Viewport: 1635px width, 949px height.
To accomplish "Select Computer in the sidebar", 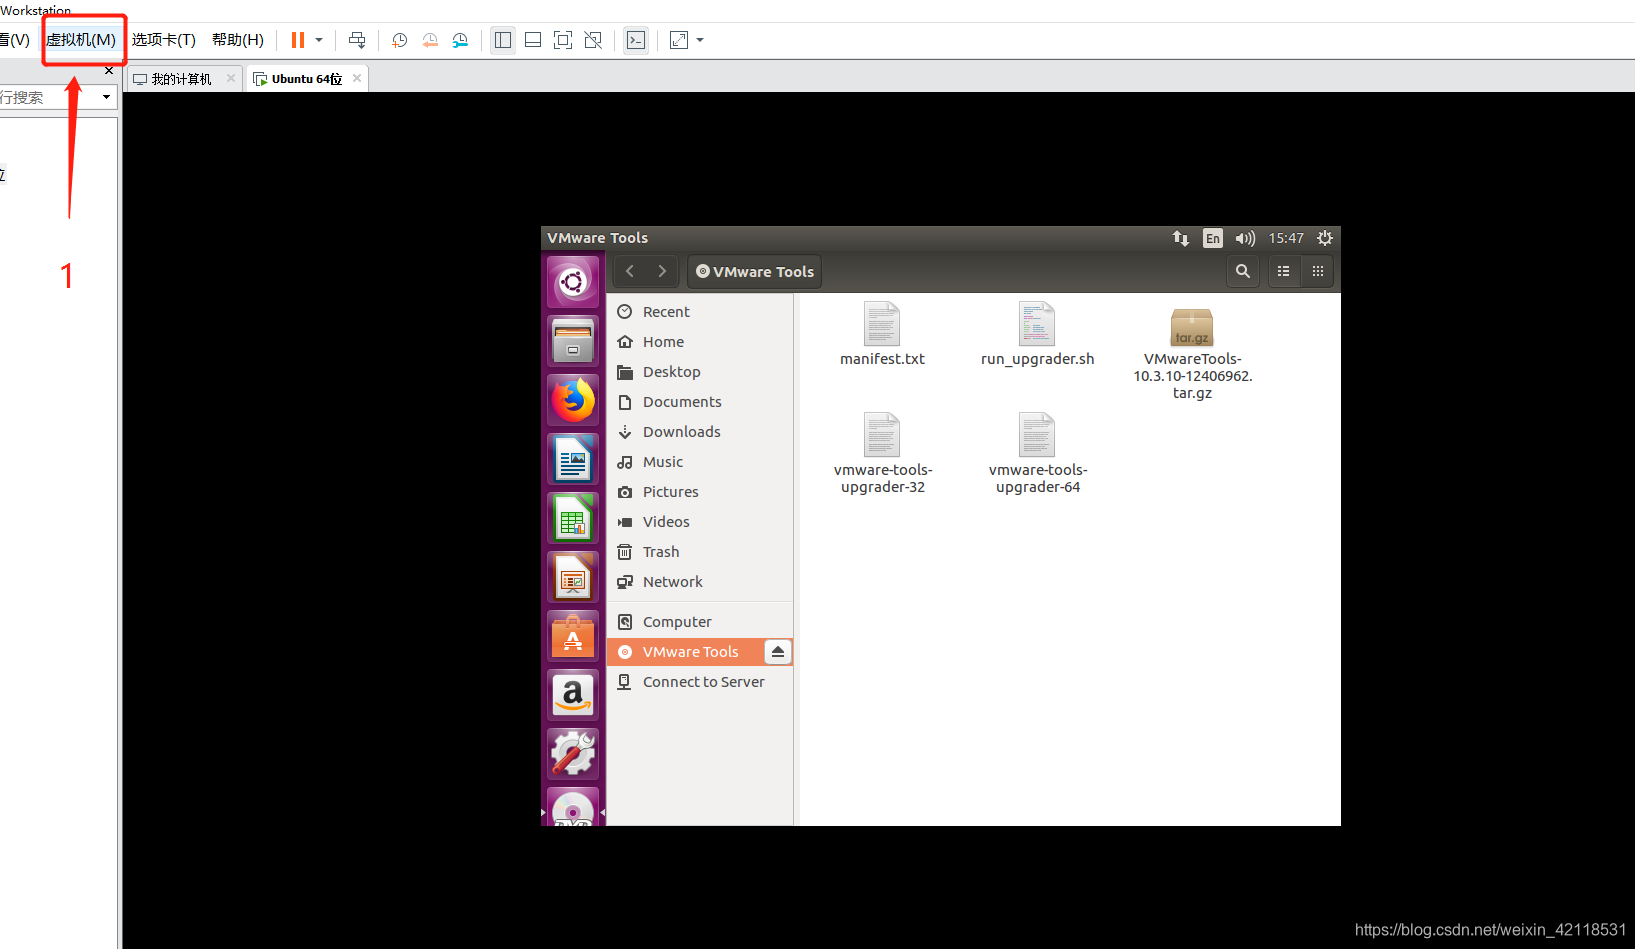I will [x=700, y=622].
